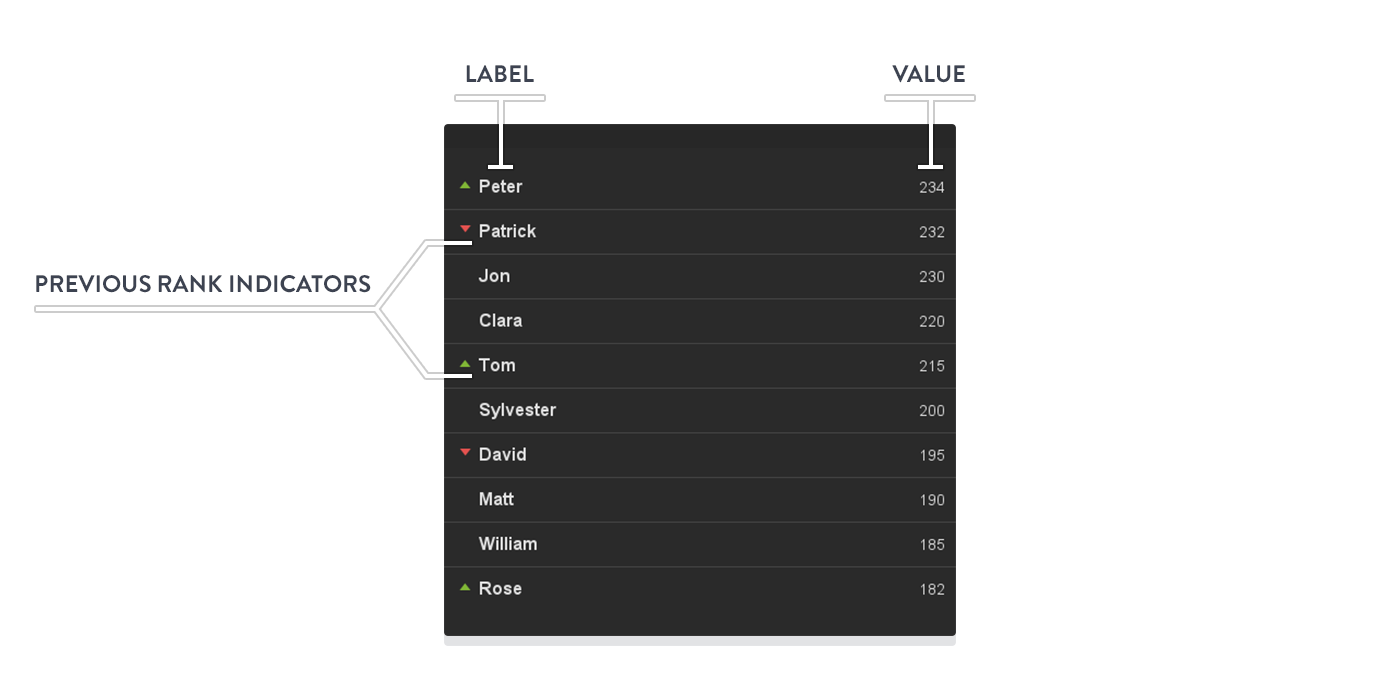Image resolution: width=1400 pixels, height=700 pixels.
Task: Select the Peter leaderboard row label
Action: pyautogui.click(x=500, y=186)
